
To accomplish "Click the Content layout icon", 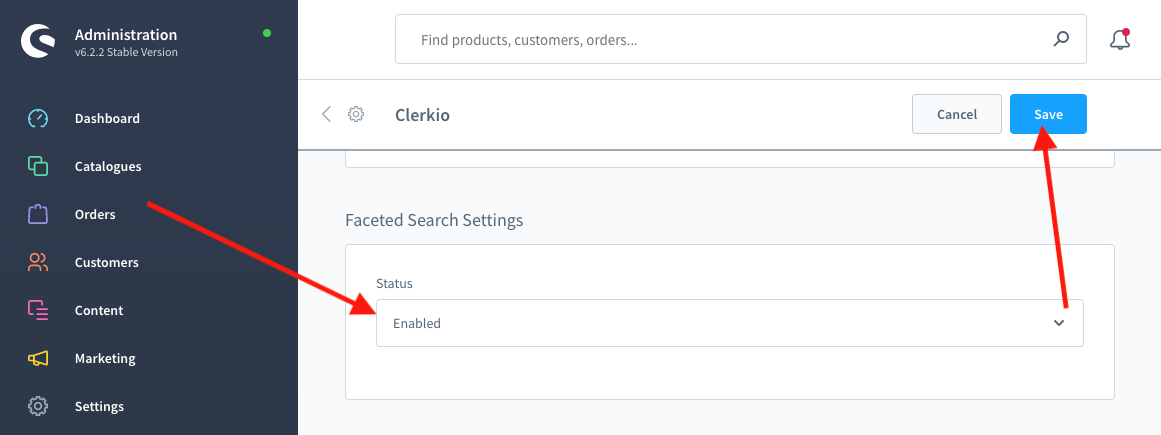I will pyautogui.click(x=38, y=310).
